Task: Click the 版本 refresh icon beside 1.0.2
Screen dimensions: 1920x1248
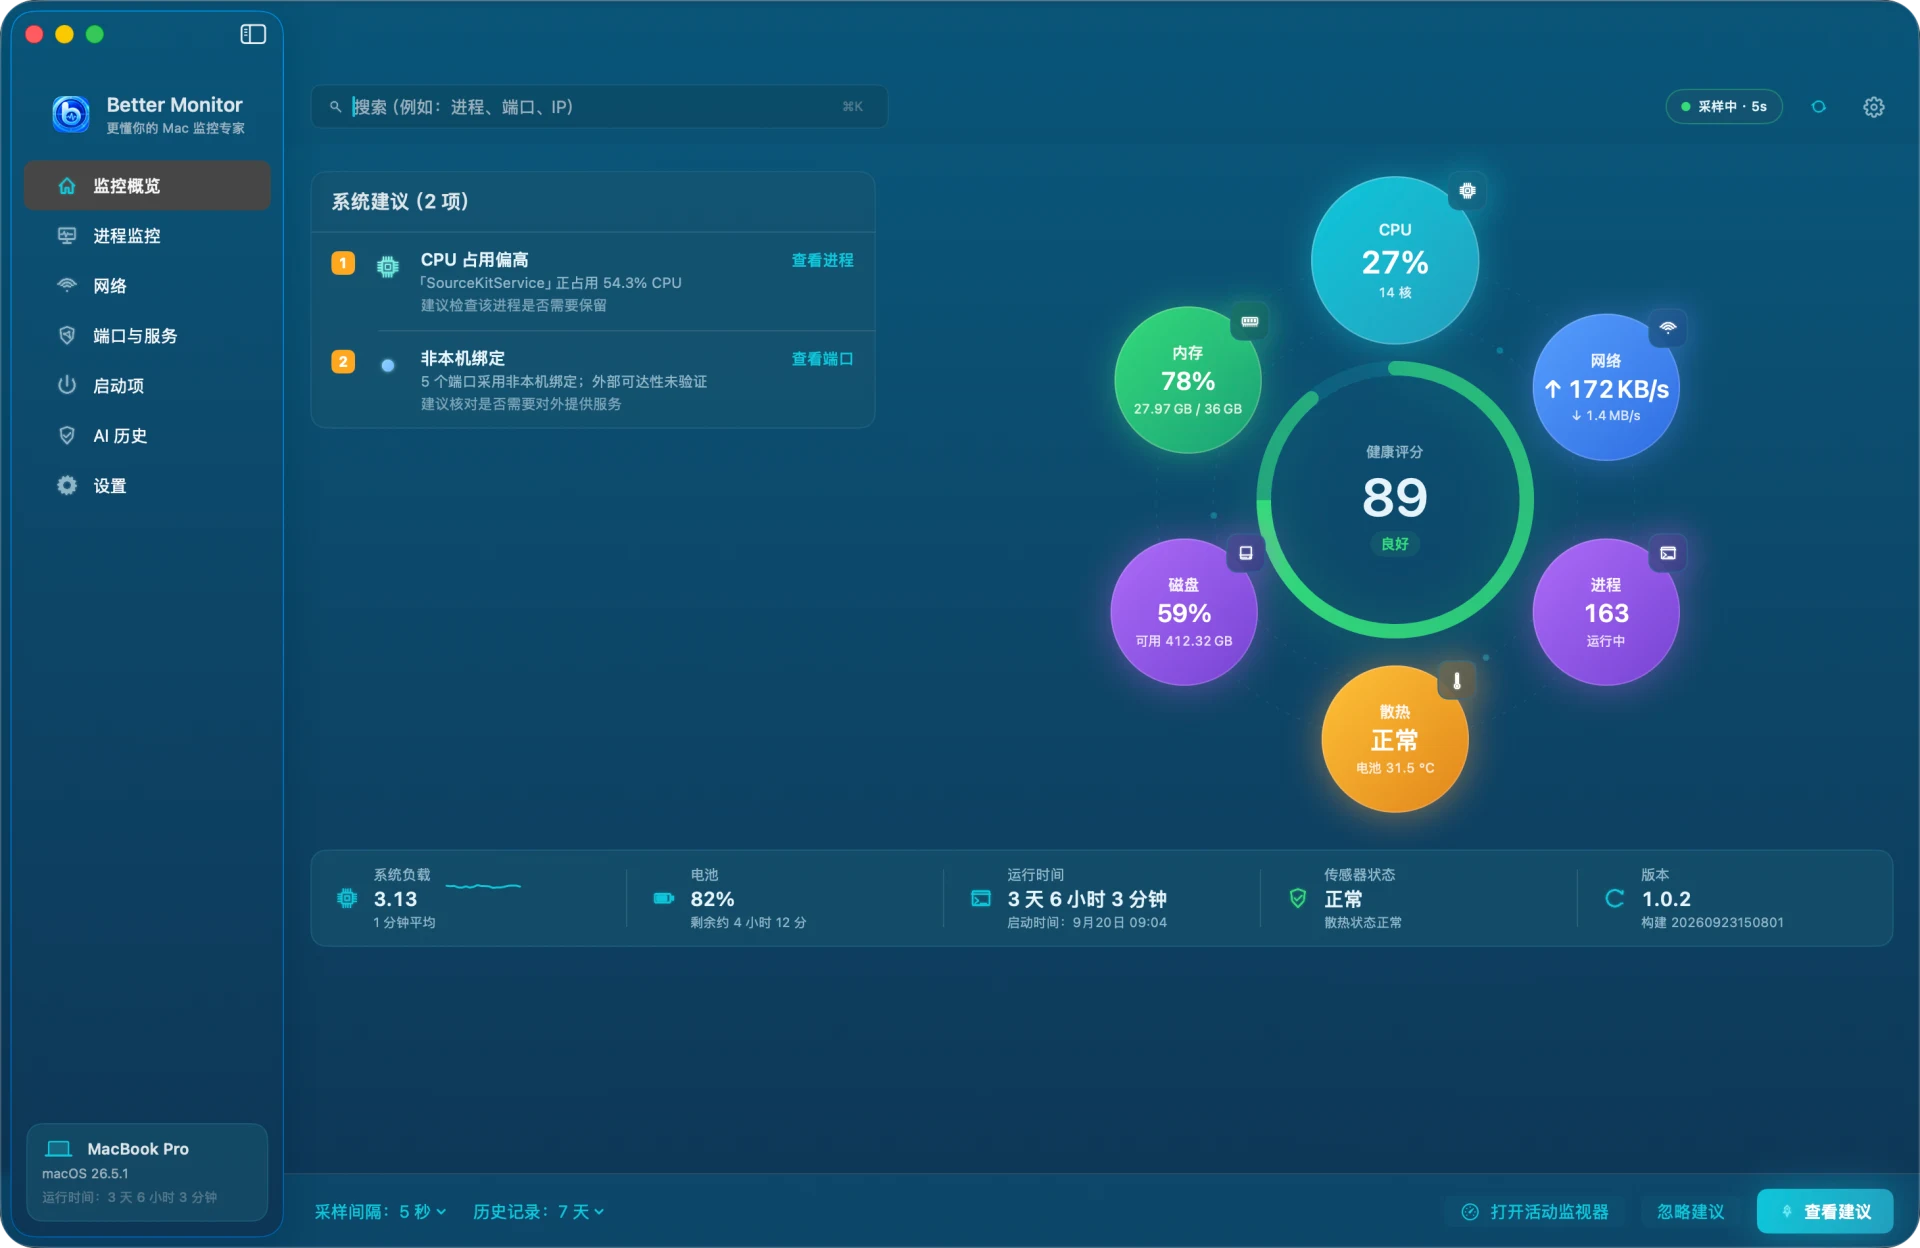Action: [1615, 898]
